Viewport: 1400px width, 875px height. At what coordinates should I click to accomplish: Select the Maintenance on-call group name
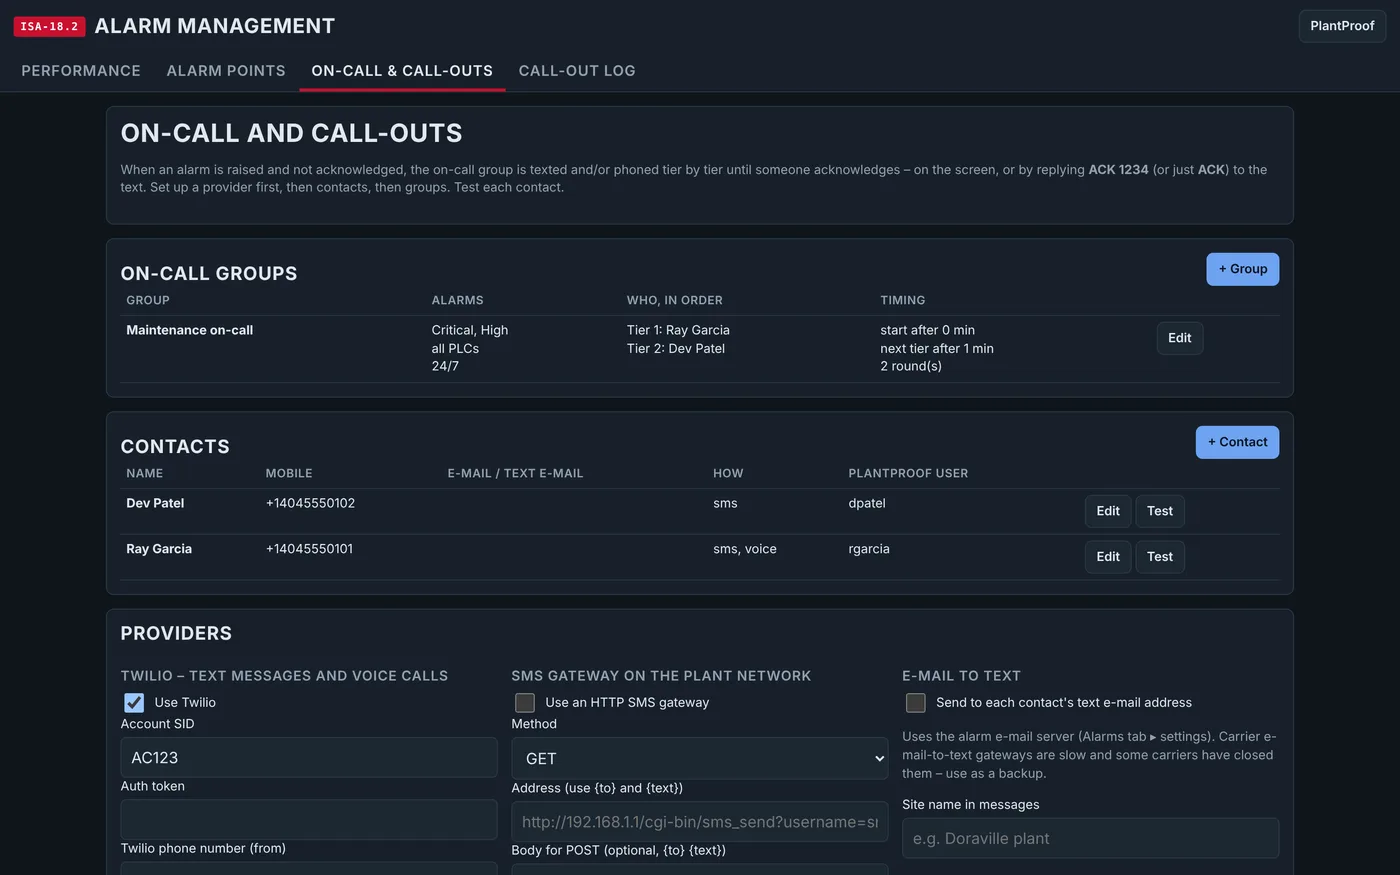pyautogui.click(x=190, y=330)
